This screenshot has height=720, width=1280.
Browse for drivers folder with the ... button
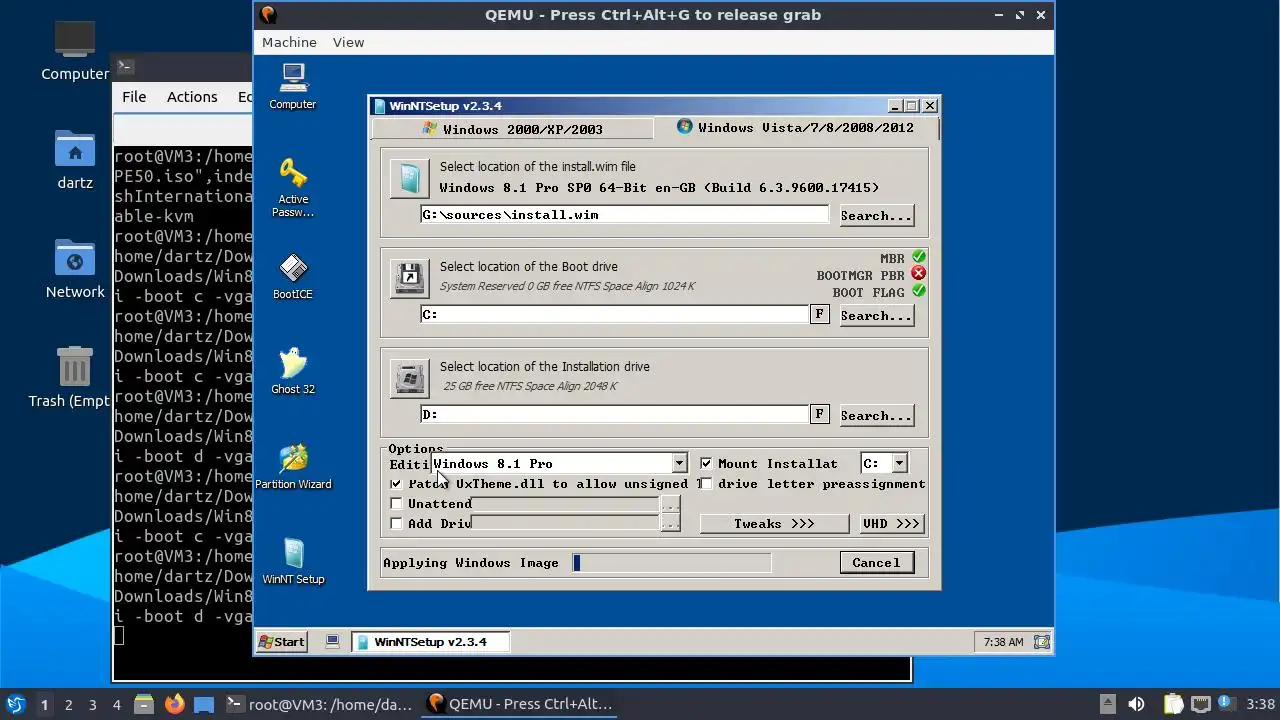670,524
